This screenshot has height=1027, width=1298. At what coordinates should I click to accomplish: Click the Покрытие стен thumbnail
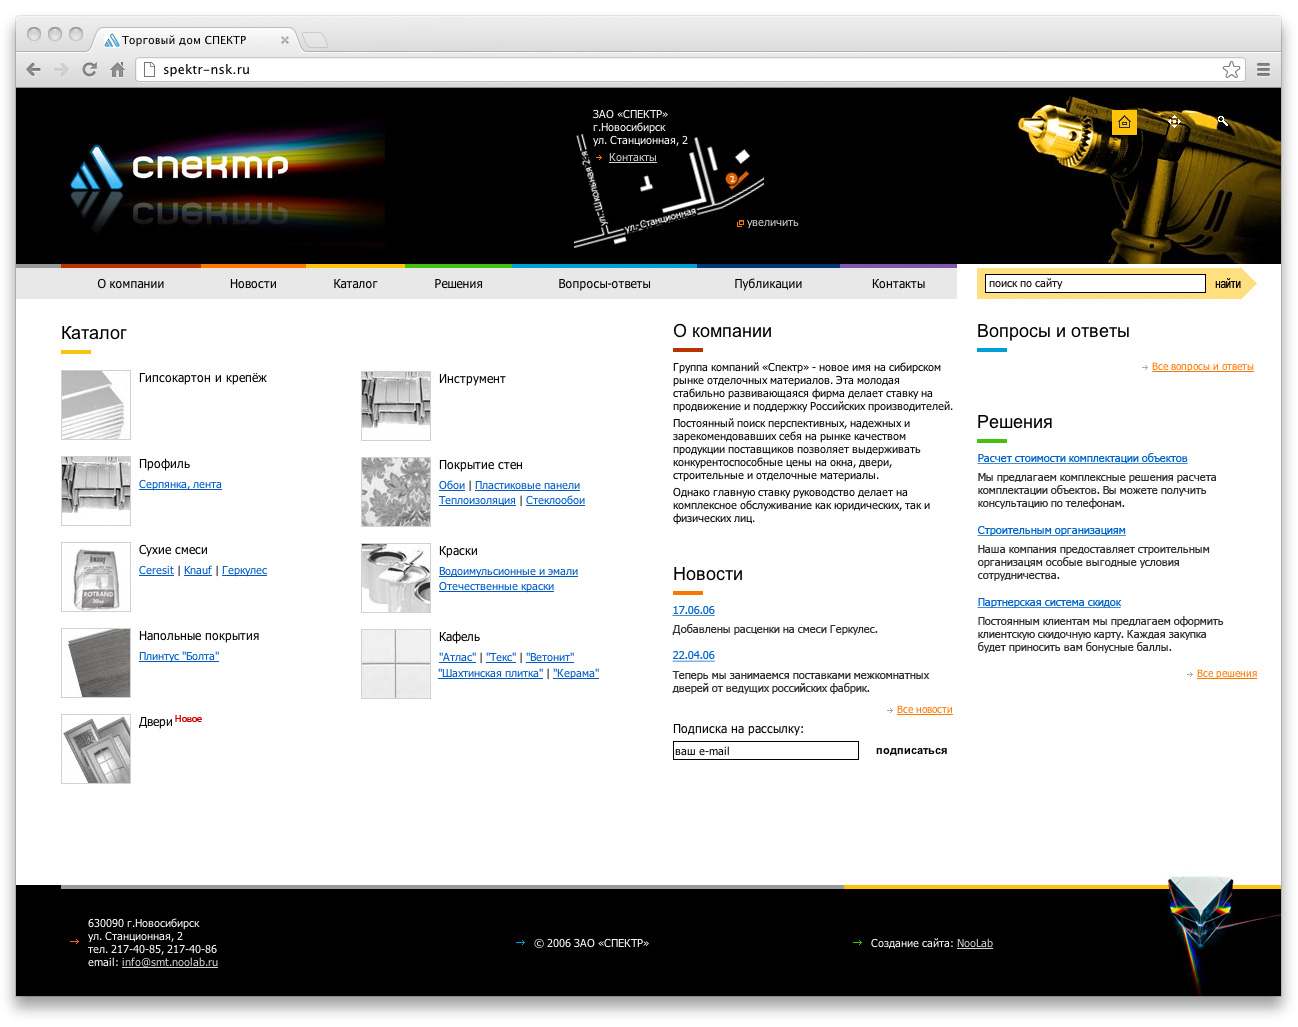pyautogui.click(x=396, y=492)
